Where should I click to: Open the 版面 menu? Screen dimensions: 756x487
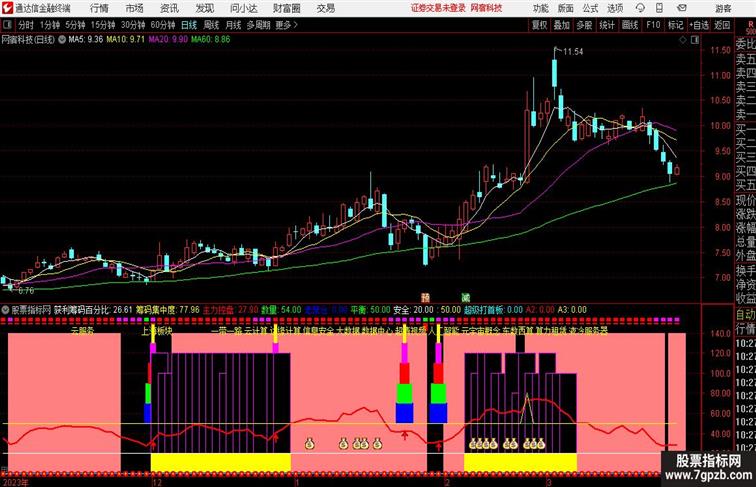pos(566,8)
